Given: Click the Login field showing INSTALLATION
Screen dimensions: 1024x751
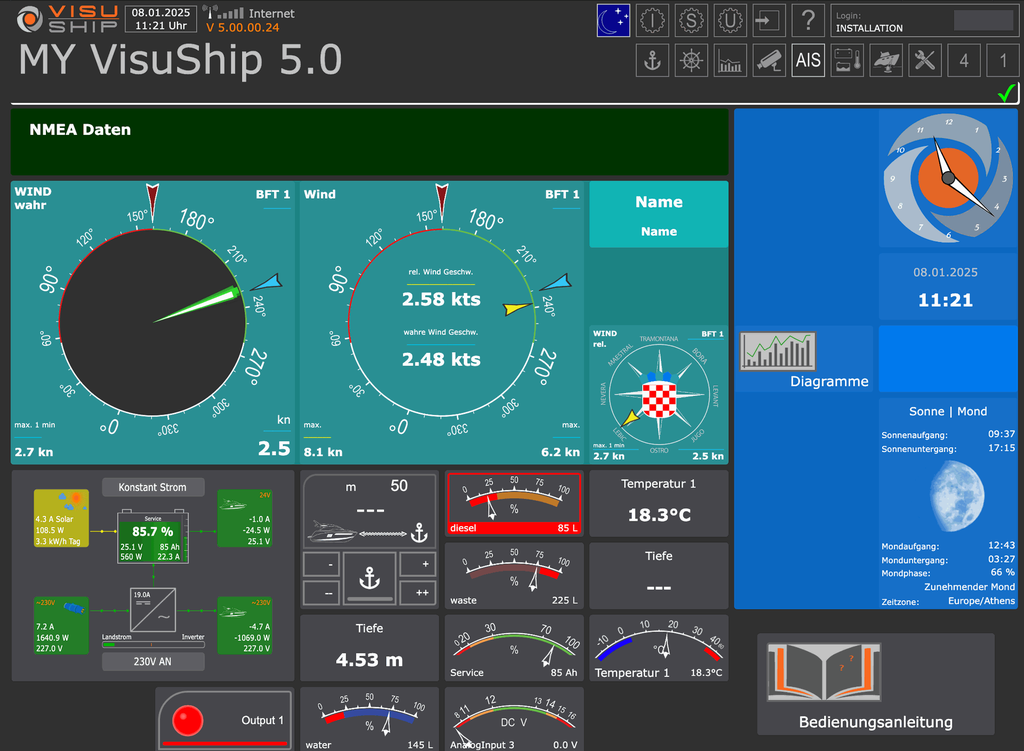Looking at the screenshot, I should tap(924, 21).
